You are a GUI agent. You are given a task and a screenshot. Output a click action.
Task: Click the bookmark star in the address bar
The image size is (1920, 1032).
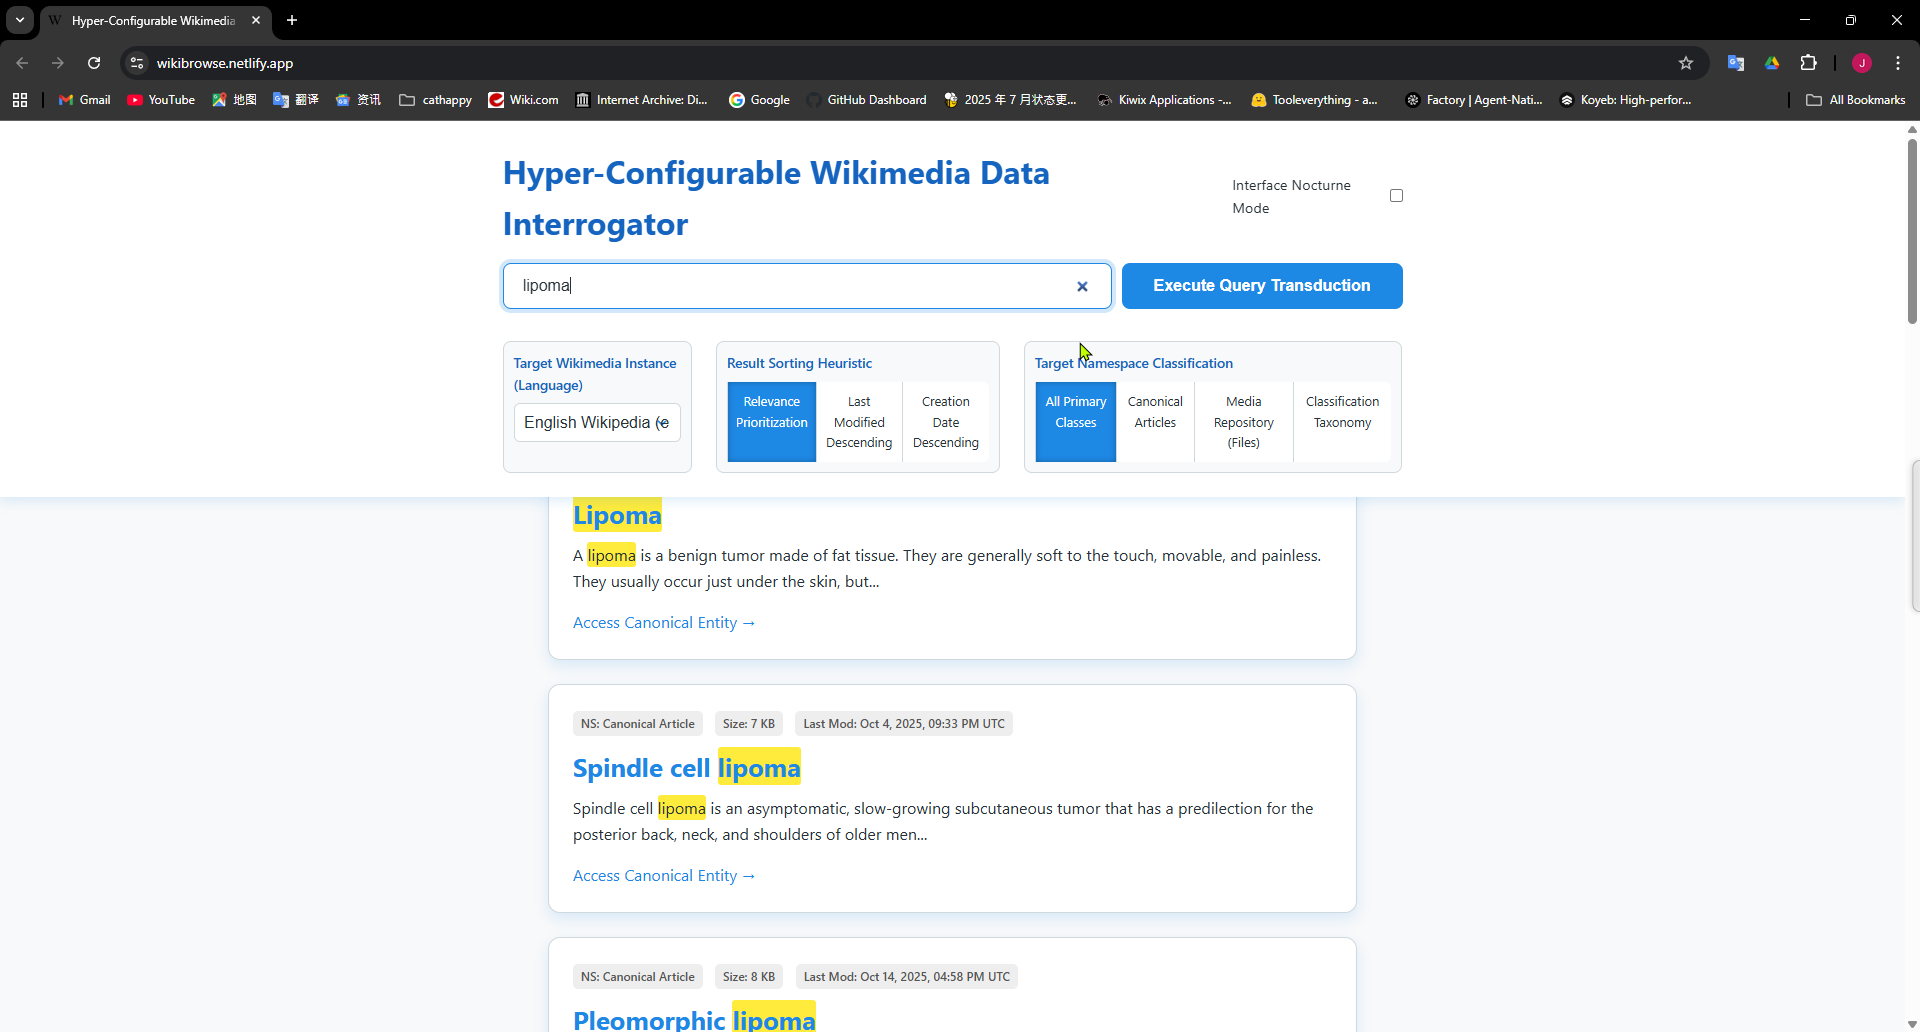click(1687, 62)
